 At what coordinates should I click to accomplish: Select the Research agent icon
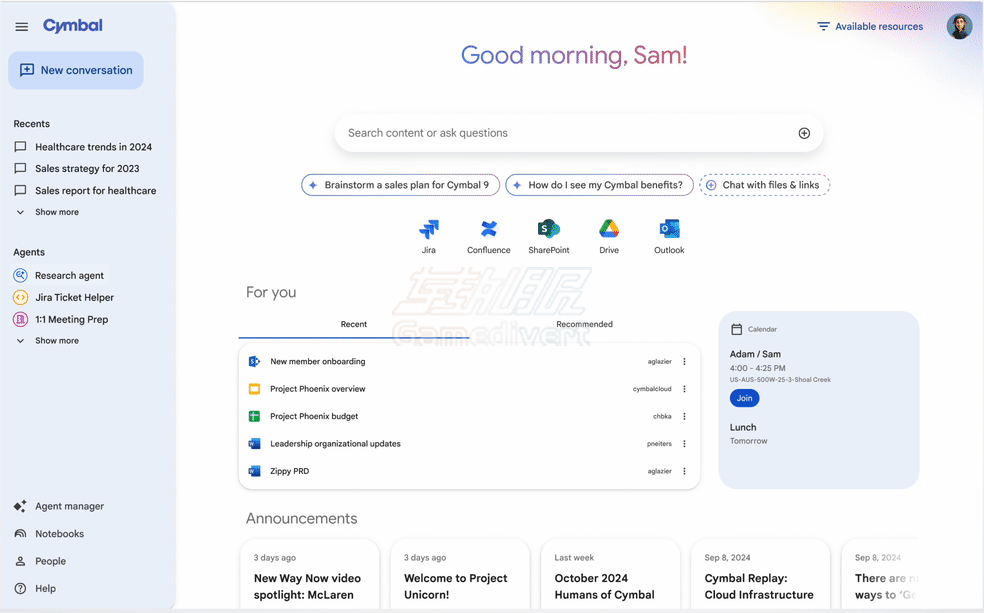click(21, 275)
